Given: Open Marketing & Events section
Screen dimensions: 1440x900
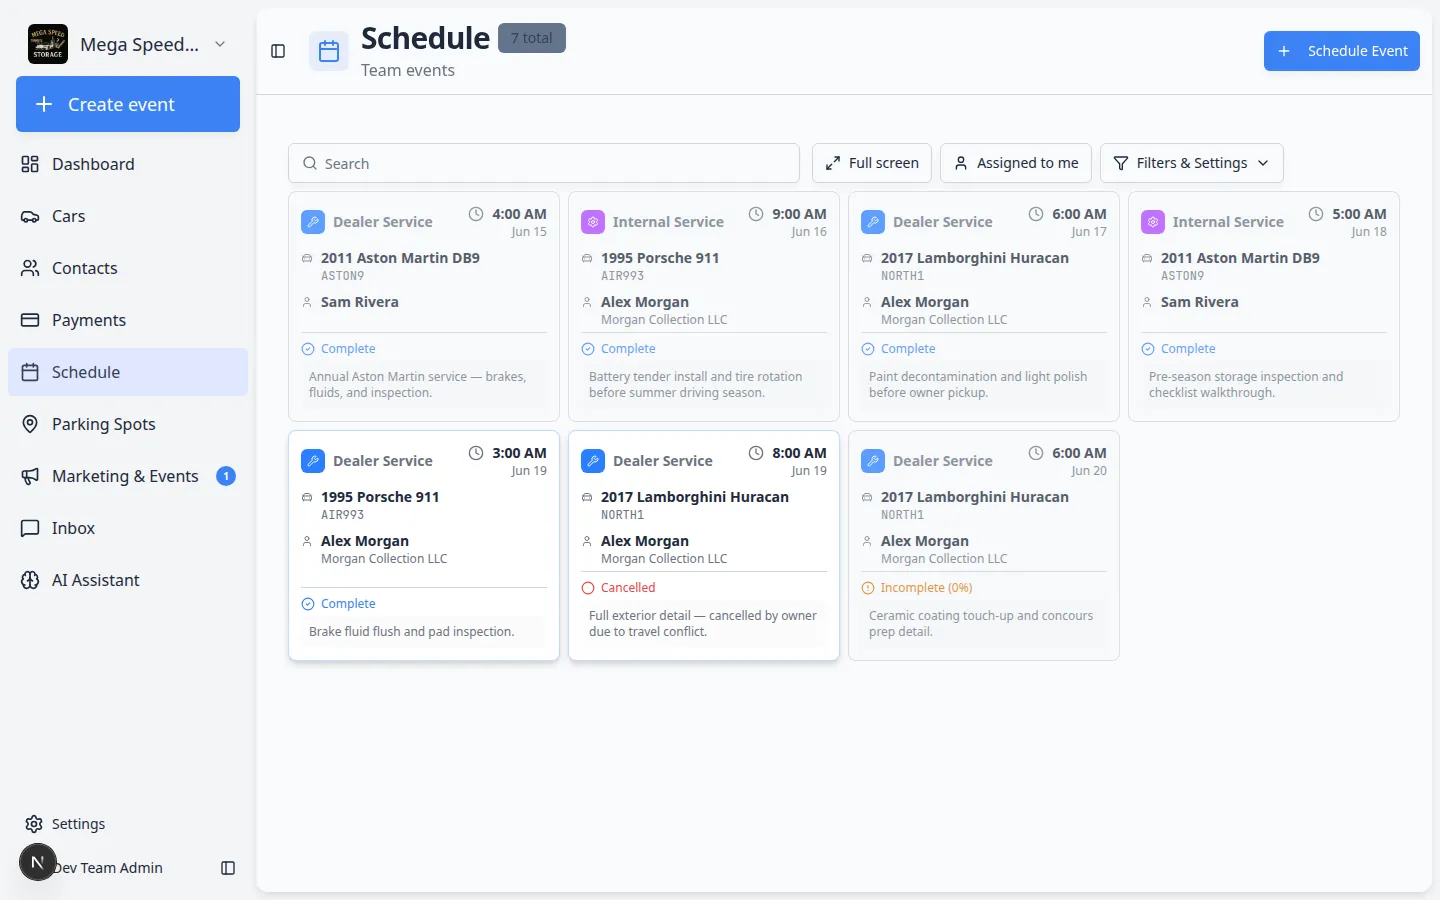Looking at the screenshot, I should (x=128, y=476).
